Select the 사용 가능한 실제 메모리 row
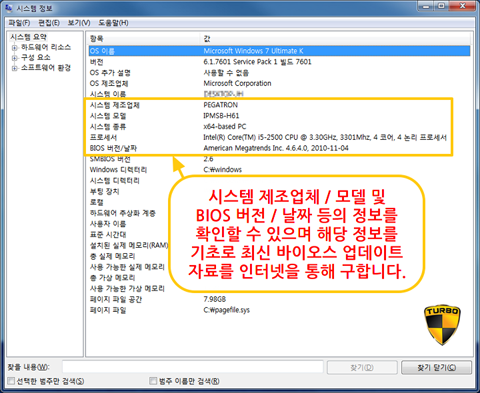This screenshot has height=393, width=480. (279, 267)
